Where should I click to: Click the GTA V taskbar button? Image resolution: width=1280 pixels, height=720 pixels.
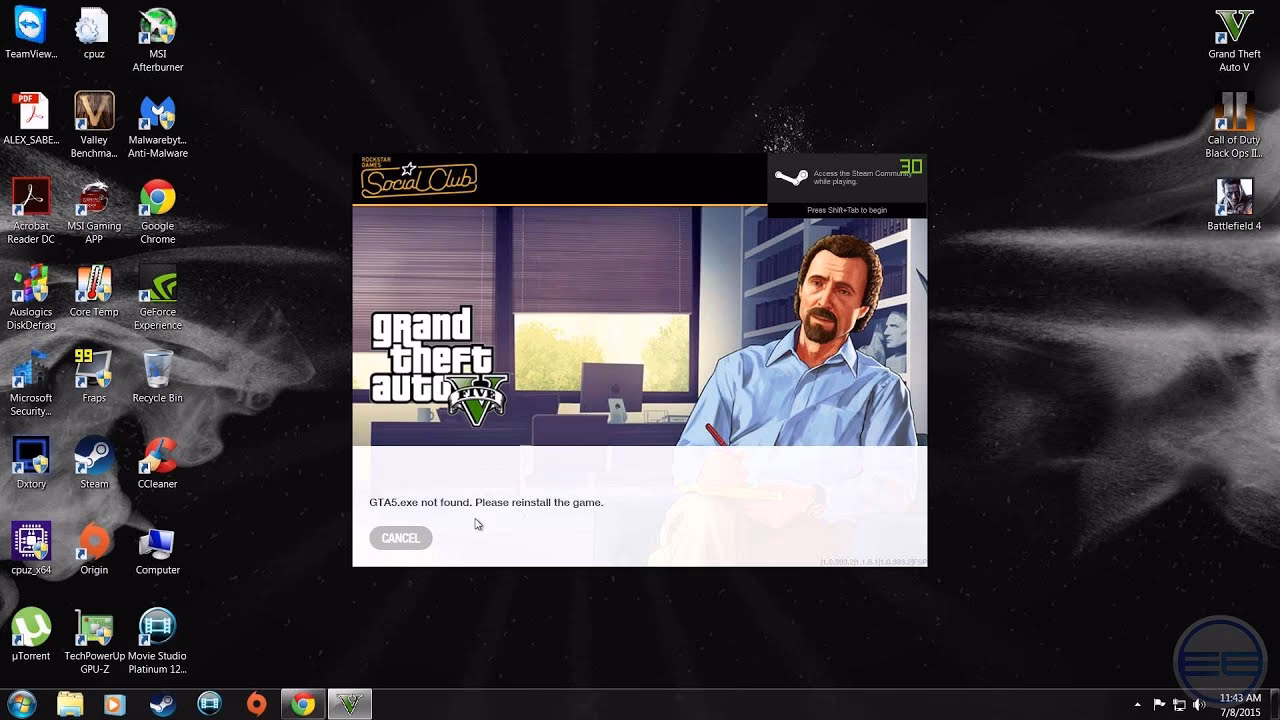click(349, 704)
